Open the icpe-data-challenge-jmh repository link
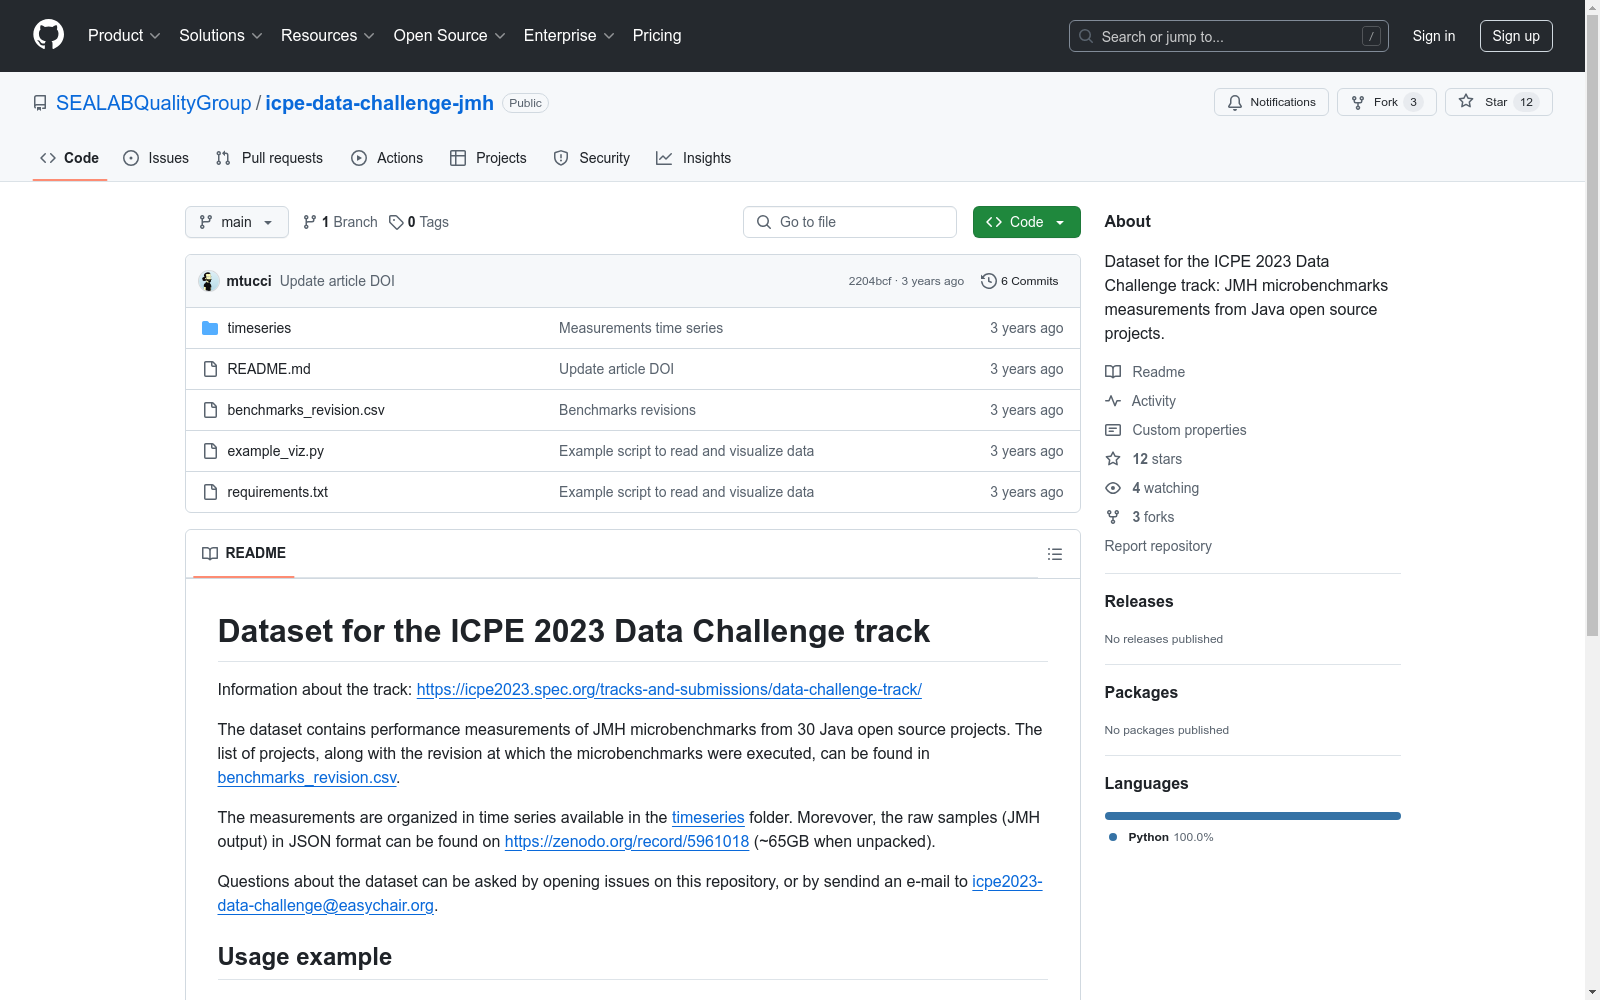1600x1000 pixels. coord(379,103)
